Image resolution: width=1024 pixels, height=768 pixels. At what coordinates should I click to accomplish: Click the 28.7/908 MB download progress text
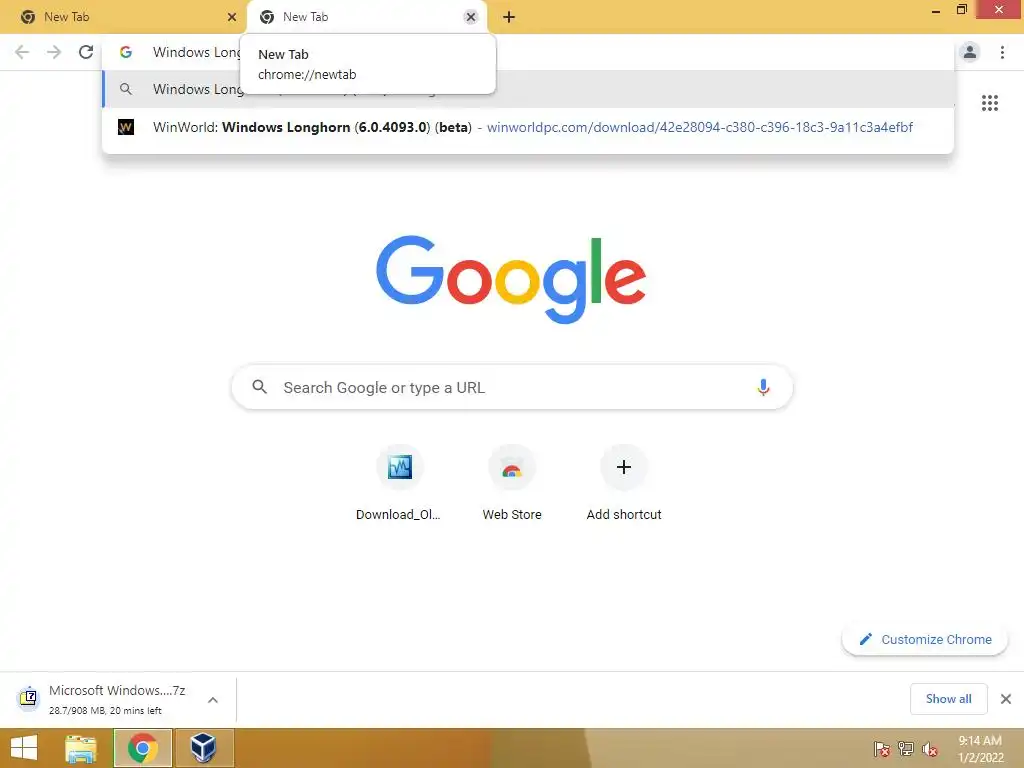[105, 711]
